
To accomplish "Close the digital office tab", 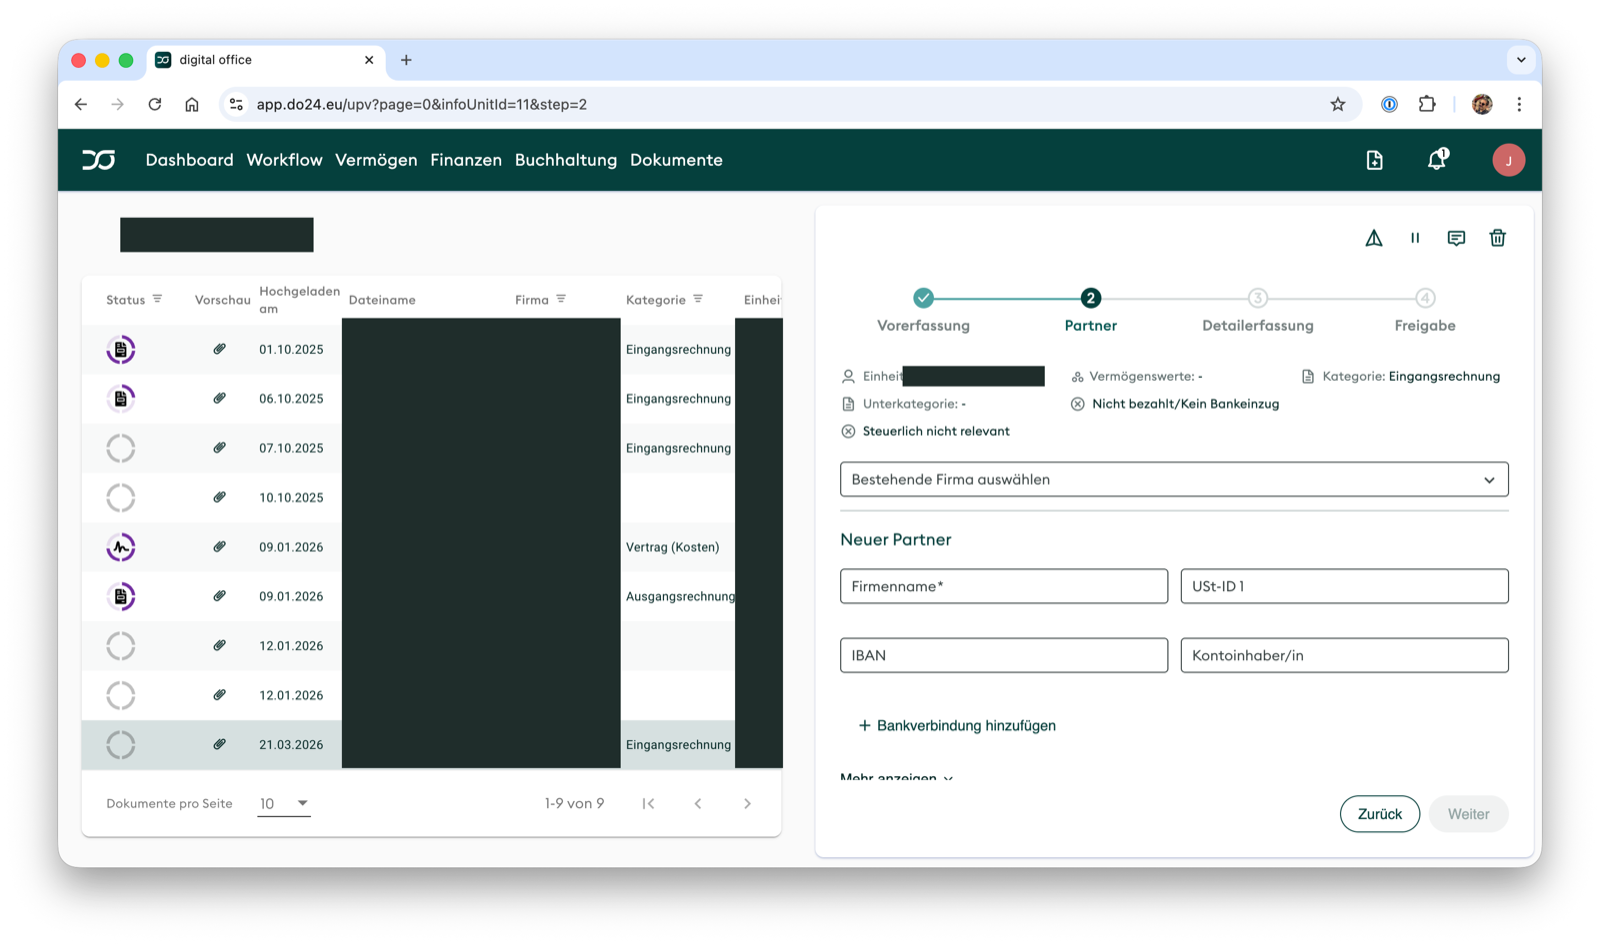I will click(369, 60).
